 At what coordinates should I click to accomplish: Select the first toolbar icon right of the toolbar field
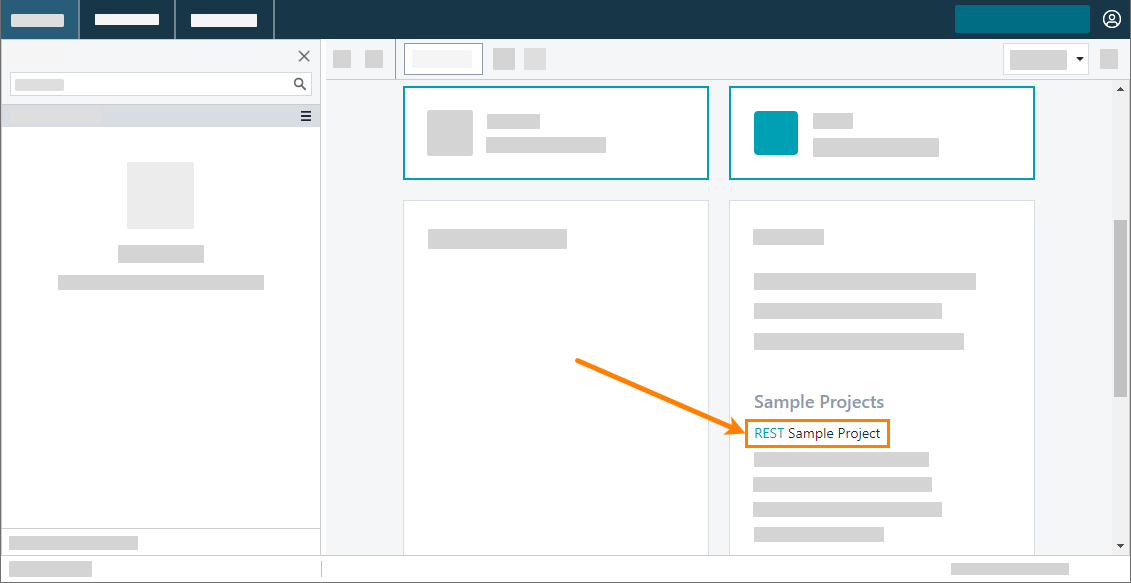click(x=504, y=58)
